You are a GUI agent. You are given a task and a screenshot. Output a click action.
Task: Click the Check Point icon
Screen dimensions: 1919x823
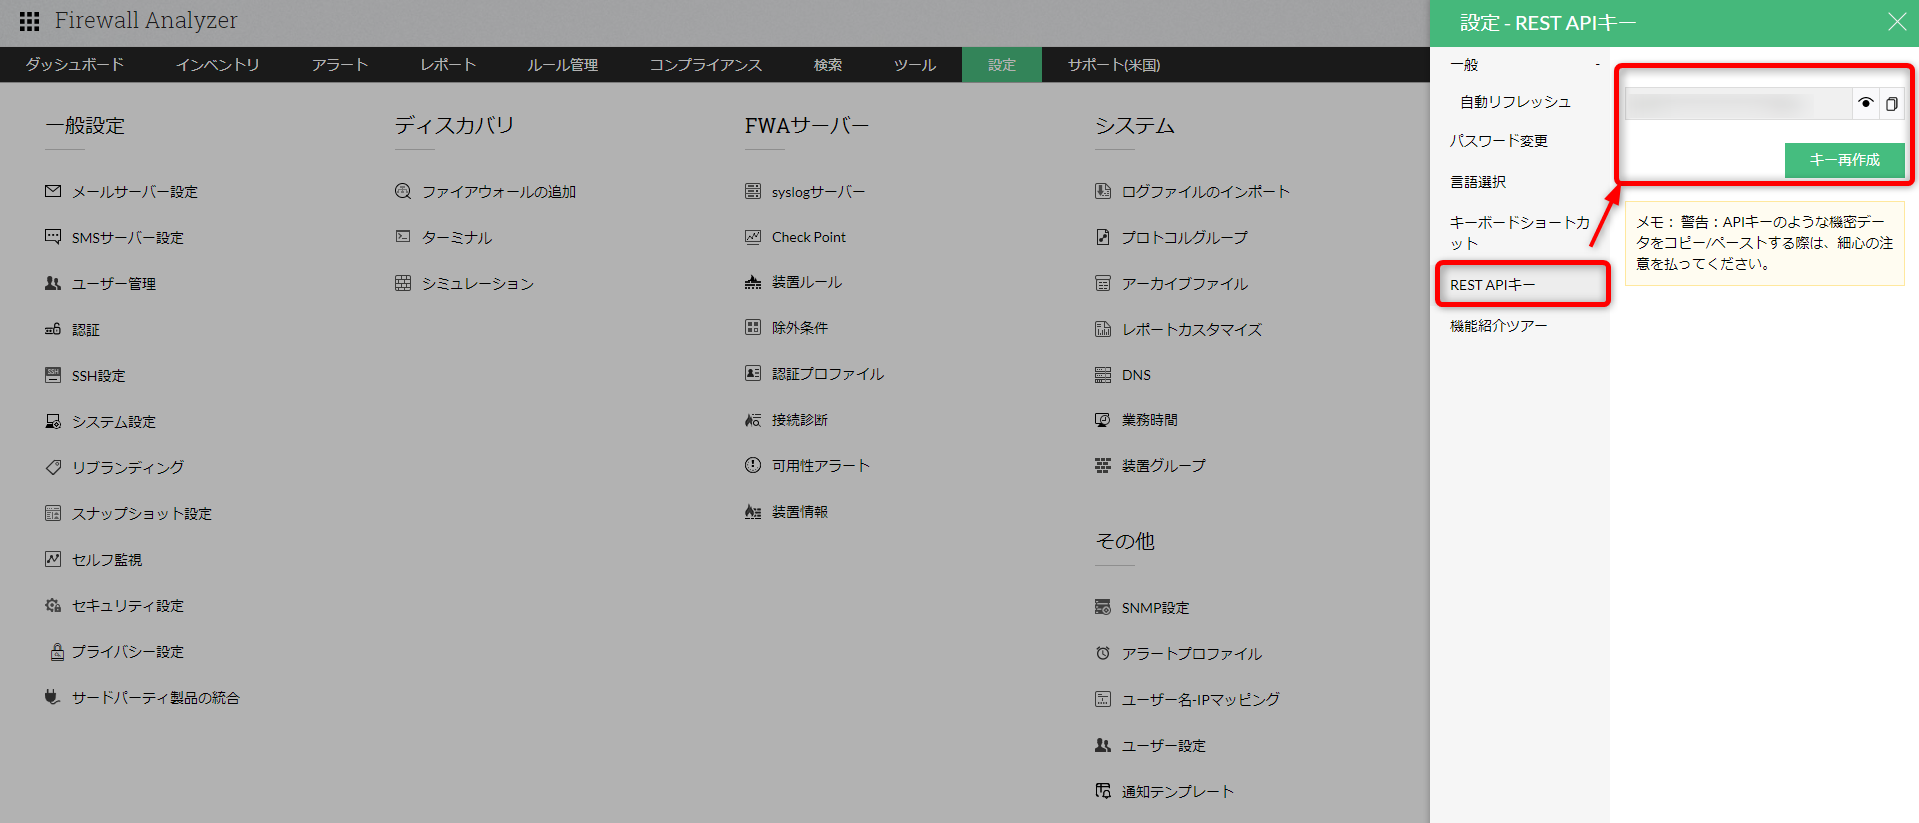(753, 237)
